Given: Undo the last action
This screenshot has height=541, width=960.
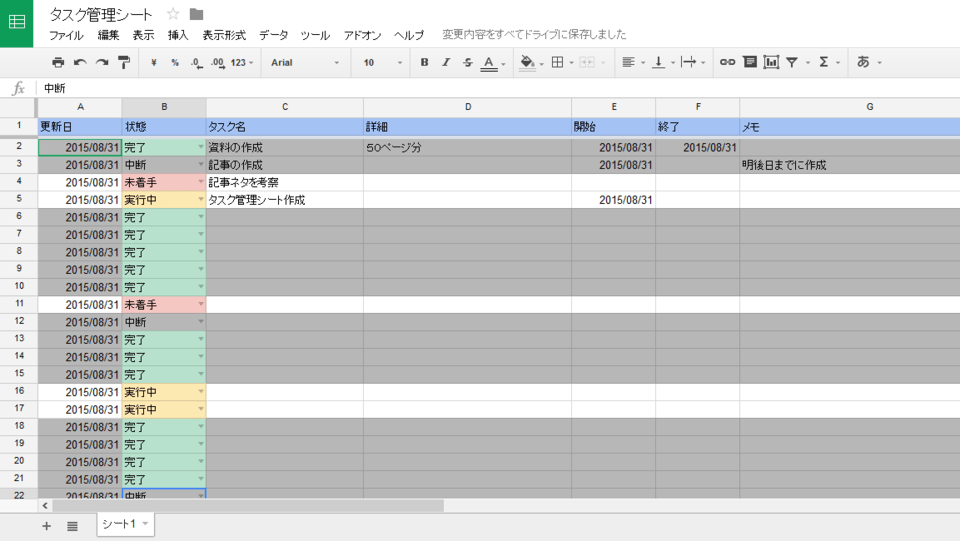Looking at the screenshot, I should point(80,63).
